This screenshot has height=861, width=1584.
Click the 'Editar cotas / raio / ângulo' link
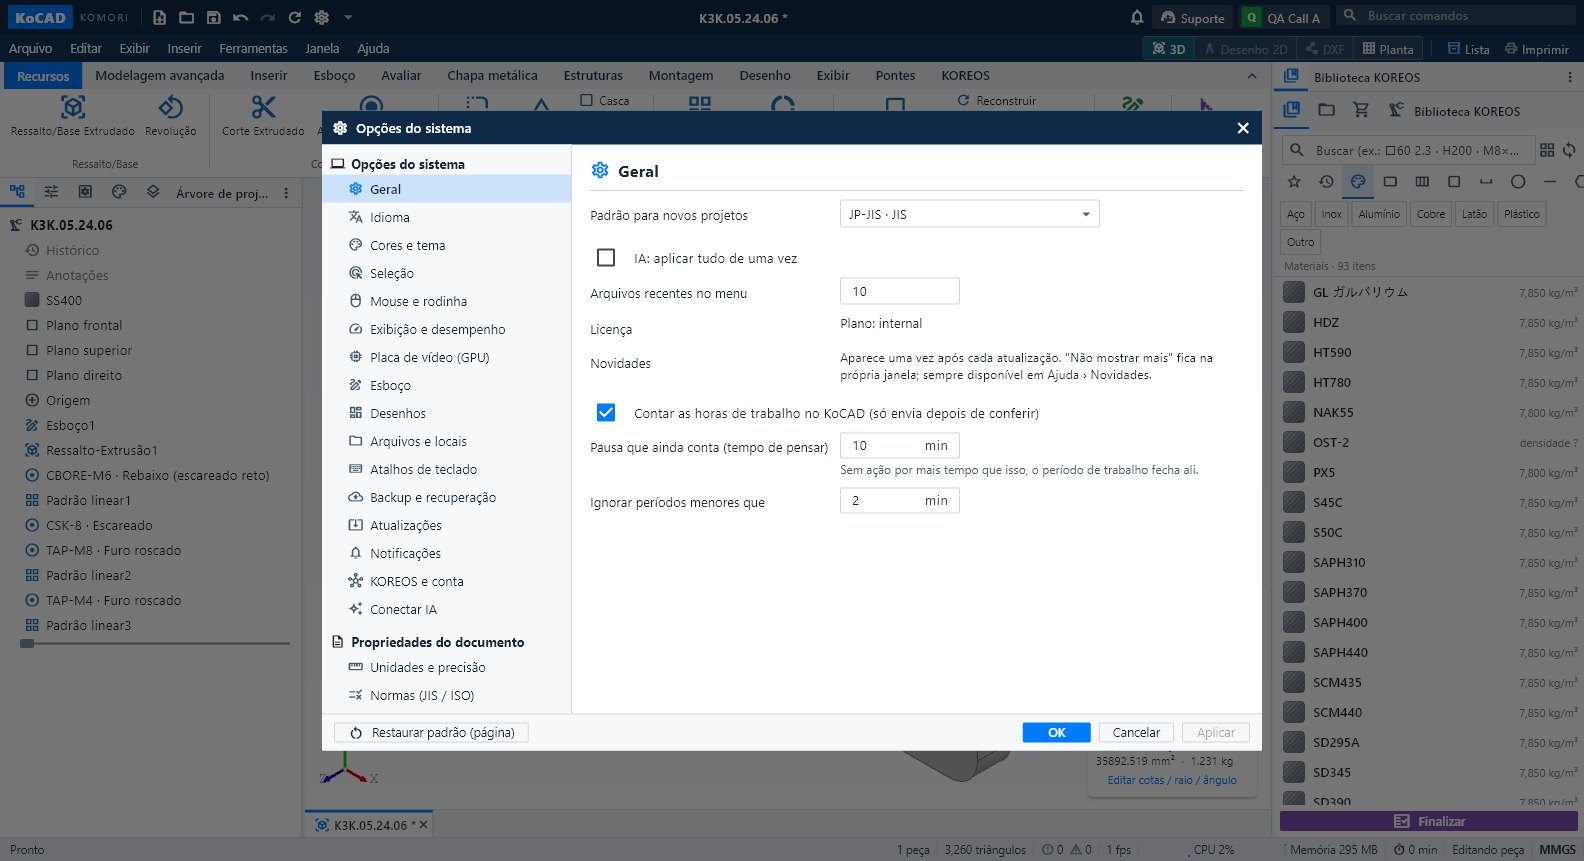click(1171, 780)
